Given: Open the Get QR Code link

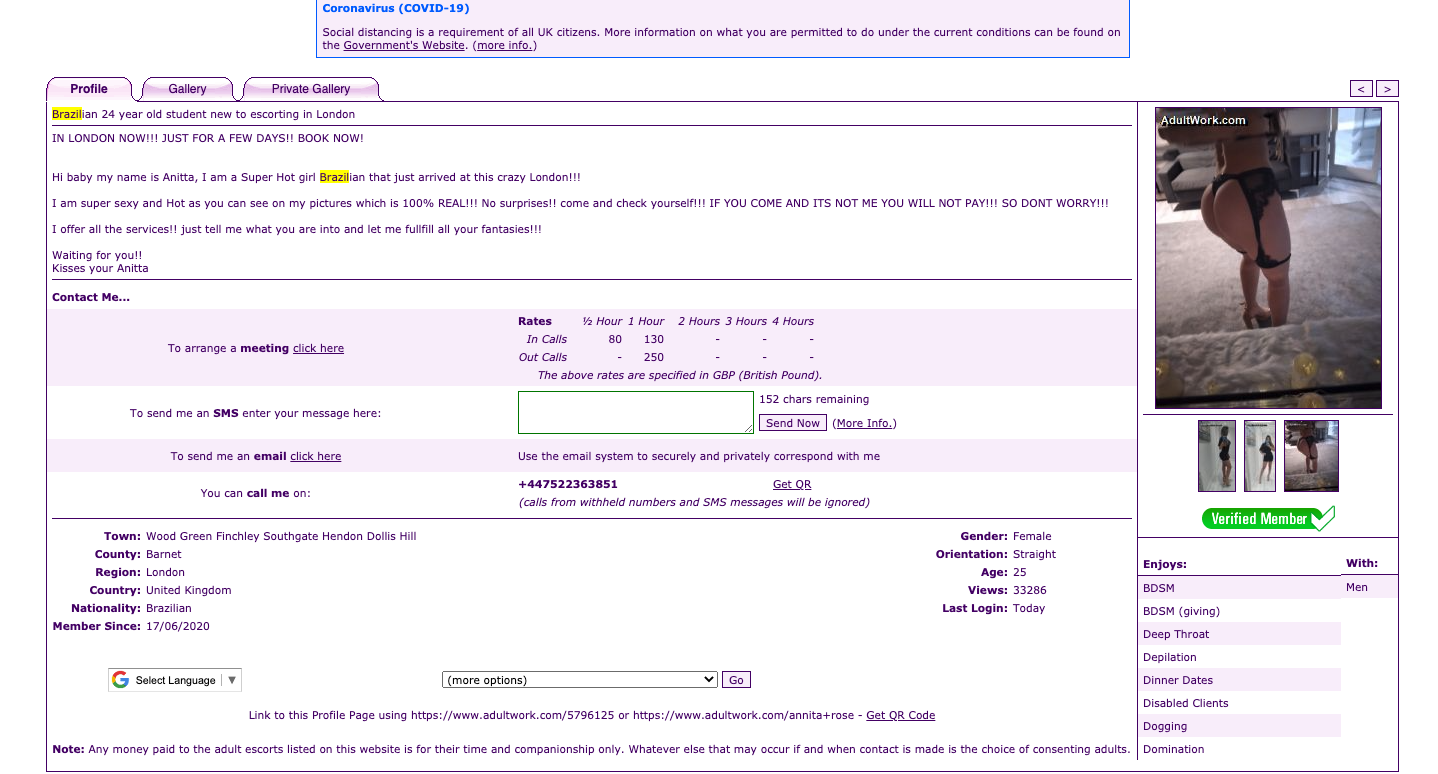Looking at the screenshot, I should [900, 715].
